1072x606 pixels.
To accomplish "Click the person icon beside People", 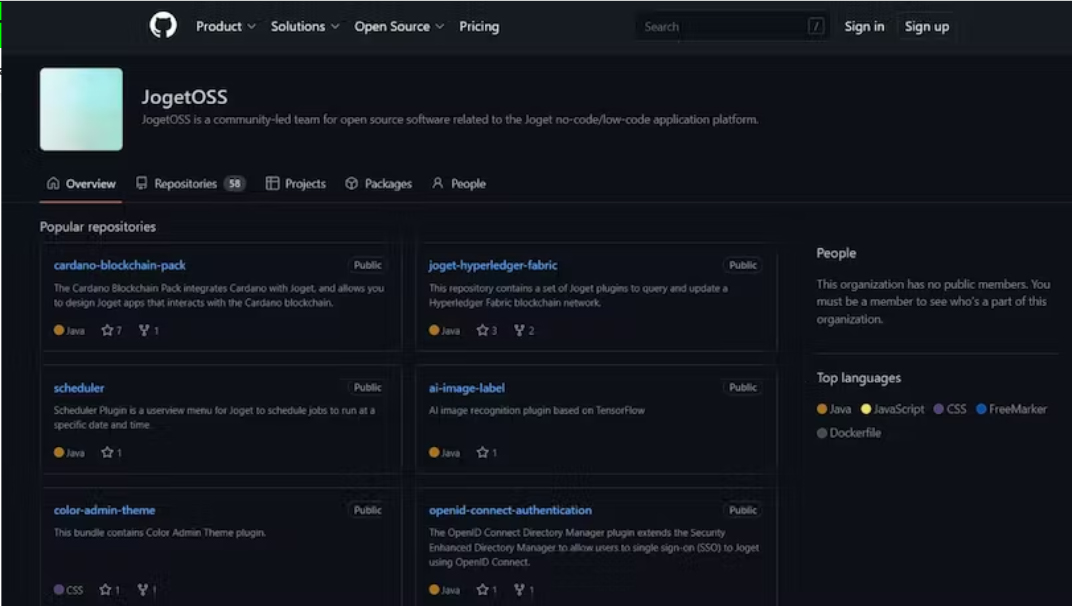I will pos(436,183).
